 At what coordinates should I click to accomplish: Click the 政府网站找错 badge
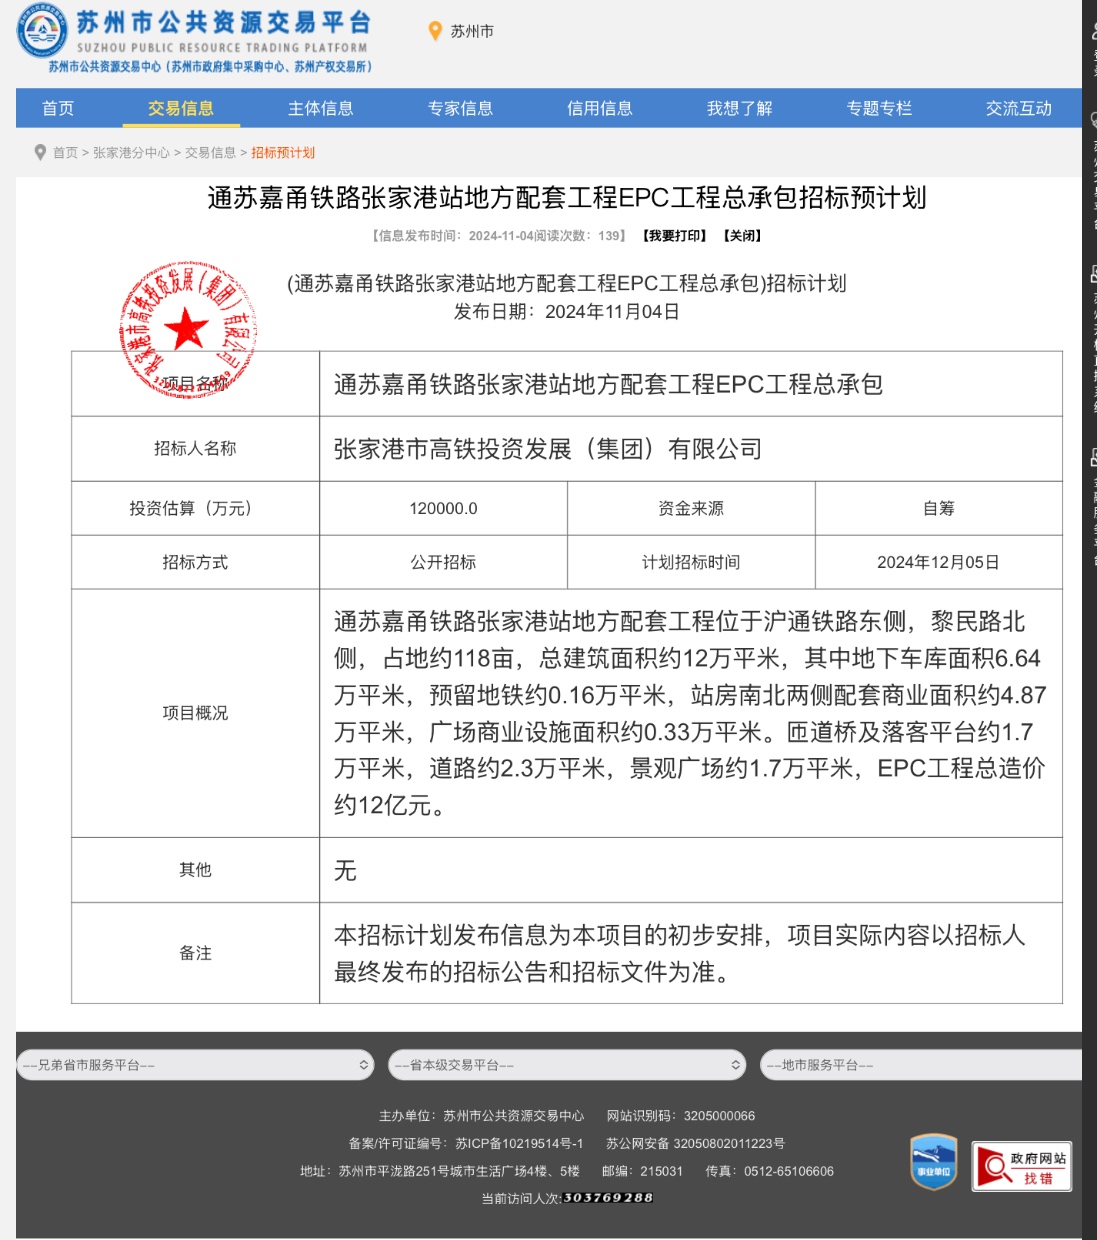[x=1022, y=1166]
